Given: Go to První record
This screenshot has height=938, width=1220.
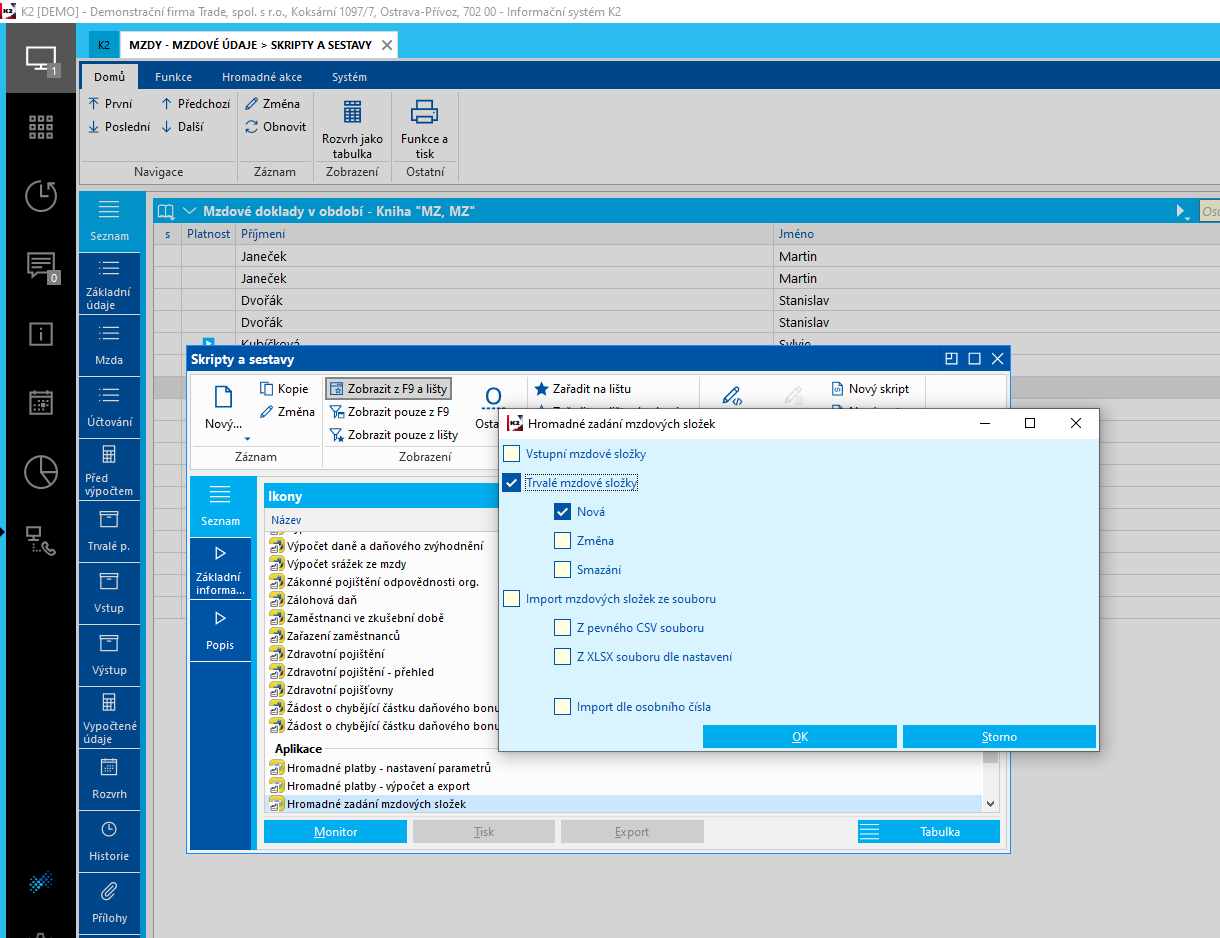Looking at the screenshot, I should [x=110, y=104].
